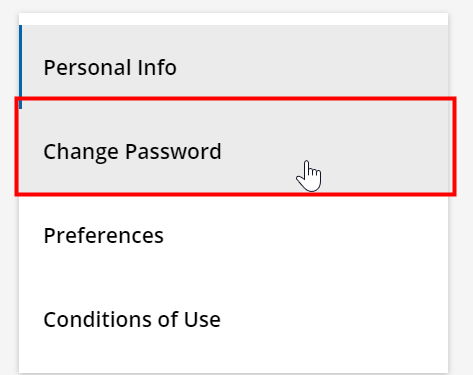Switch to the Personal Info tab
Viewport: 473px width, 375px height.
tap(234, 67)
